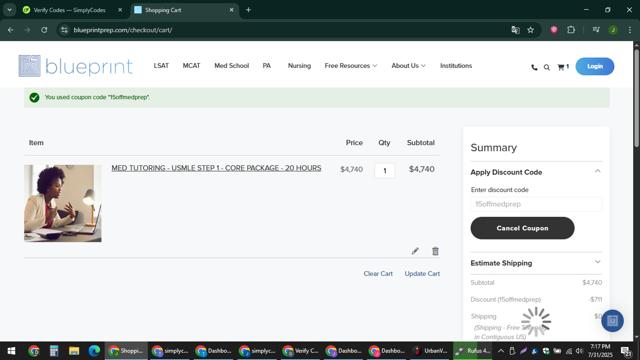Remove item using the trash icon
The image size is (640, 360).
(435, 251)
